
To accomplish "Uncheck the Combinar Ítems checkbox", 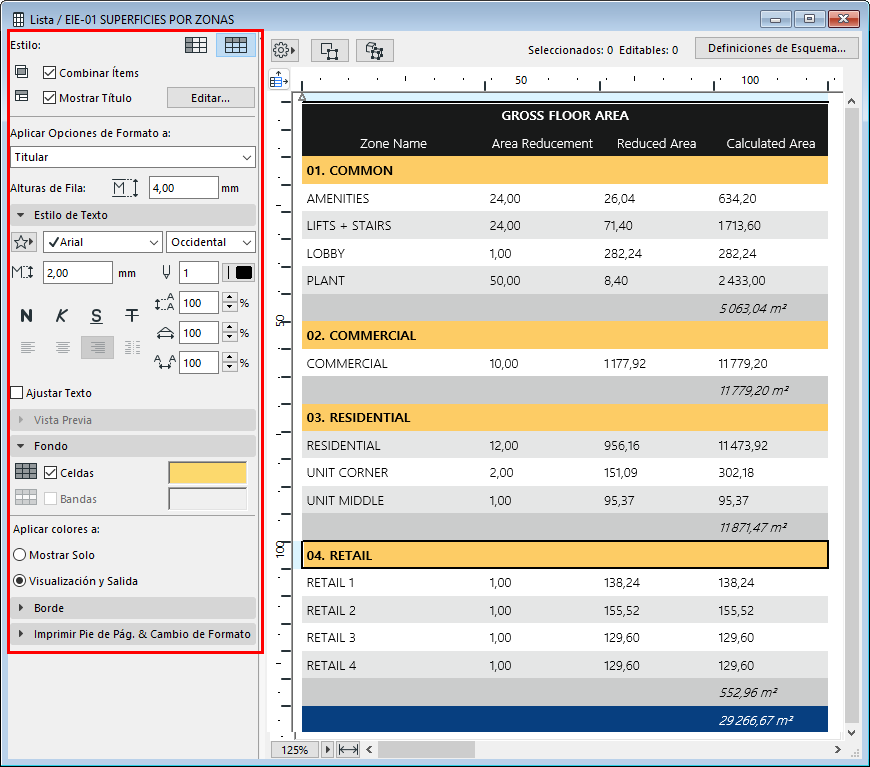I will [50, 73].
